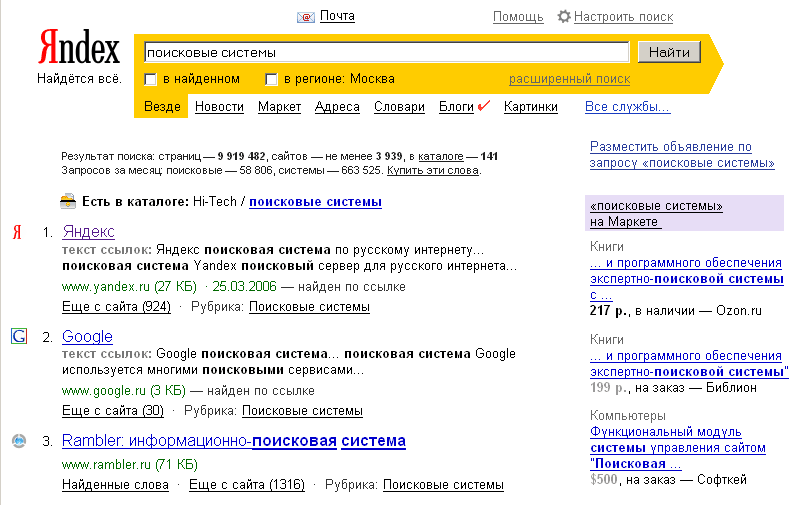The height and width of the screenshot is (505, 799).
Task: Open the Яндекс result title
Action: coord(88,232)
